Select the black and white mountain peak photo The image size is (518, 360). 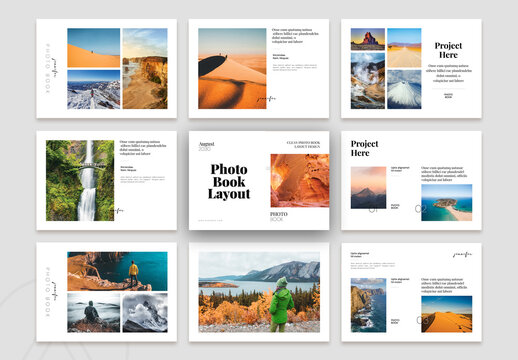tap(145, 313)
